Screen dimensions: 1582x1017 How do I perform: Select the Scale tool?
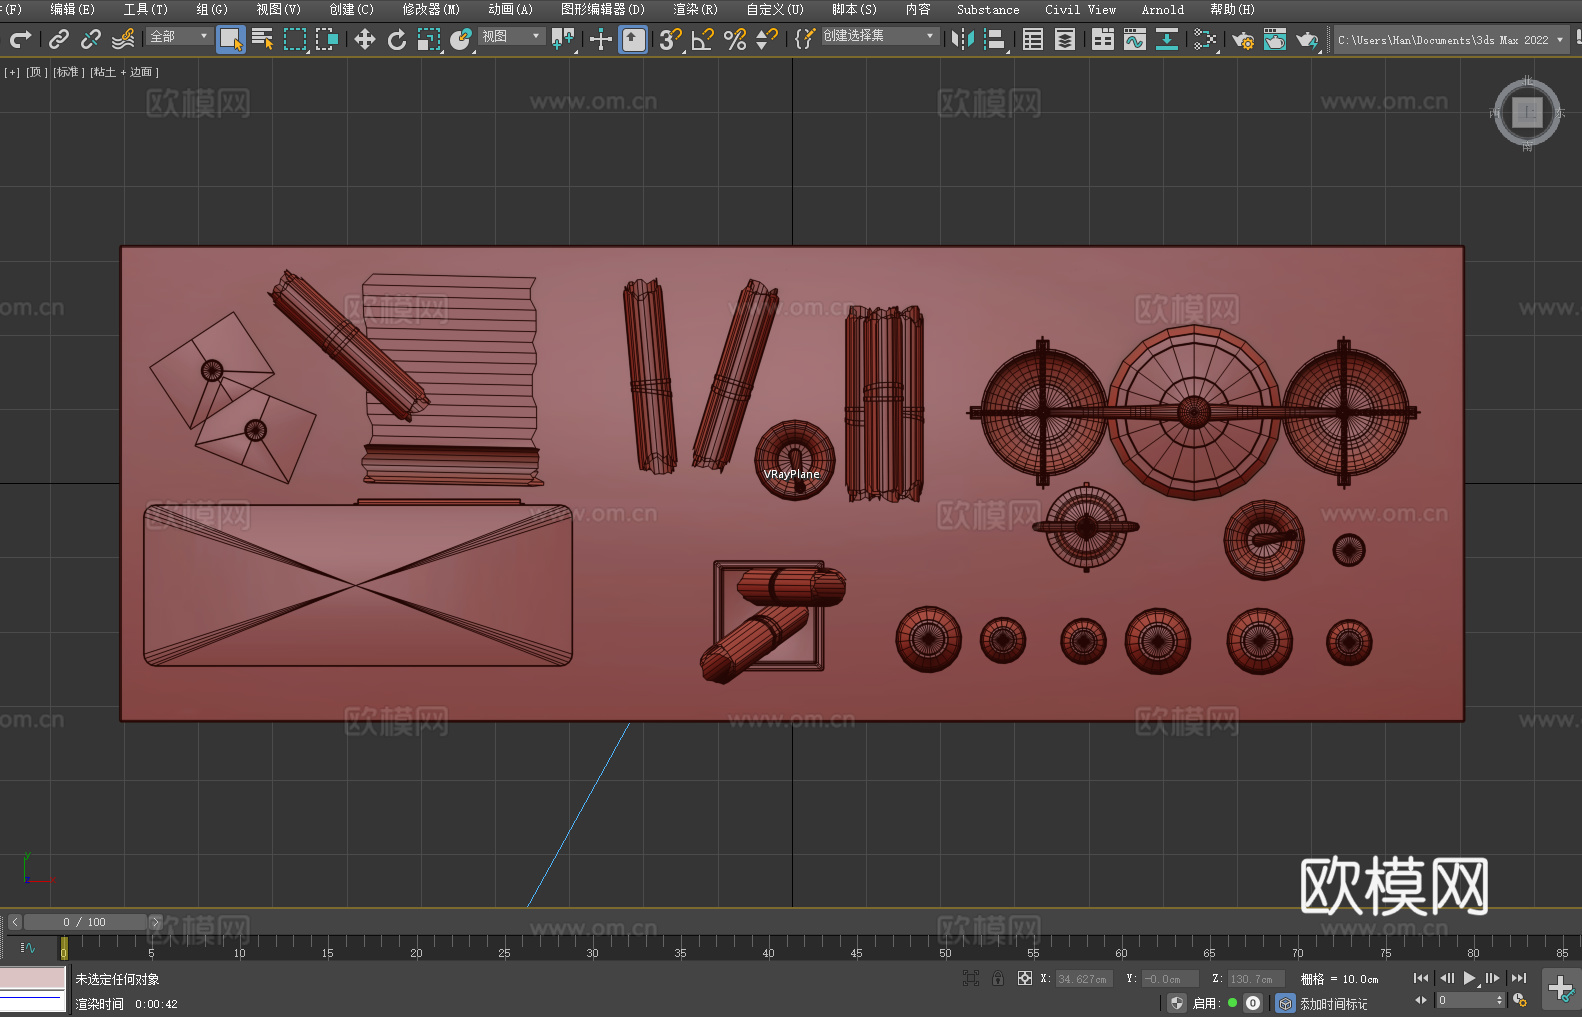pos(429,39)
